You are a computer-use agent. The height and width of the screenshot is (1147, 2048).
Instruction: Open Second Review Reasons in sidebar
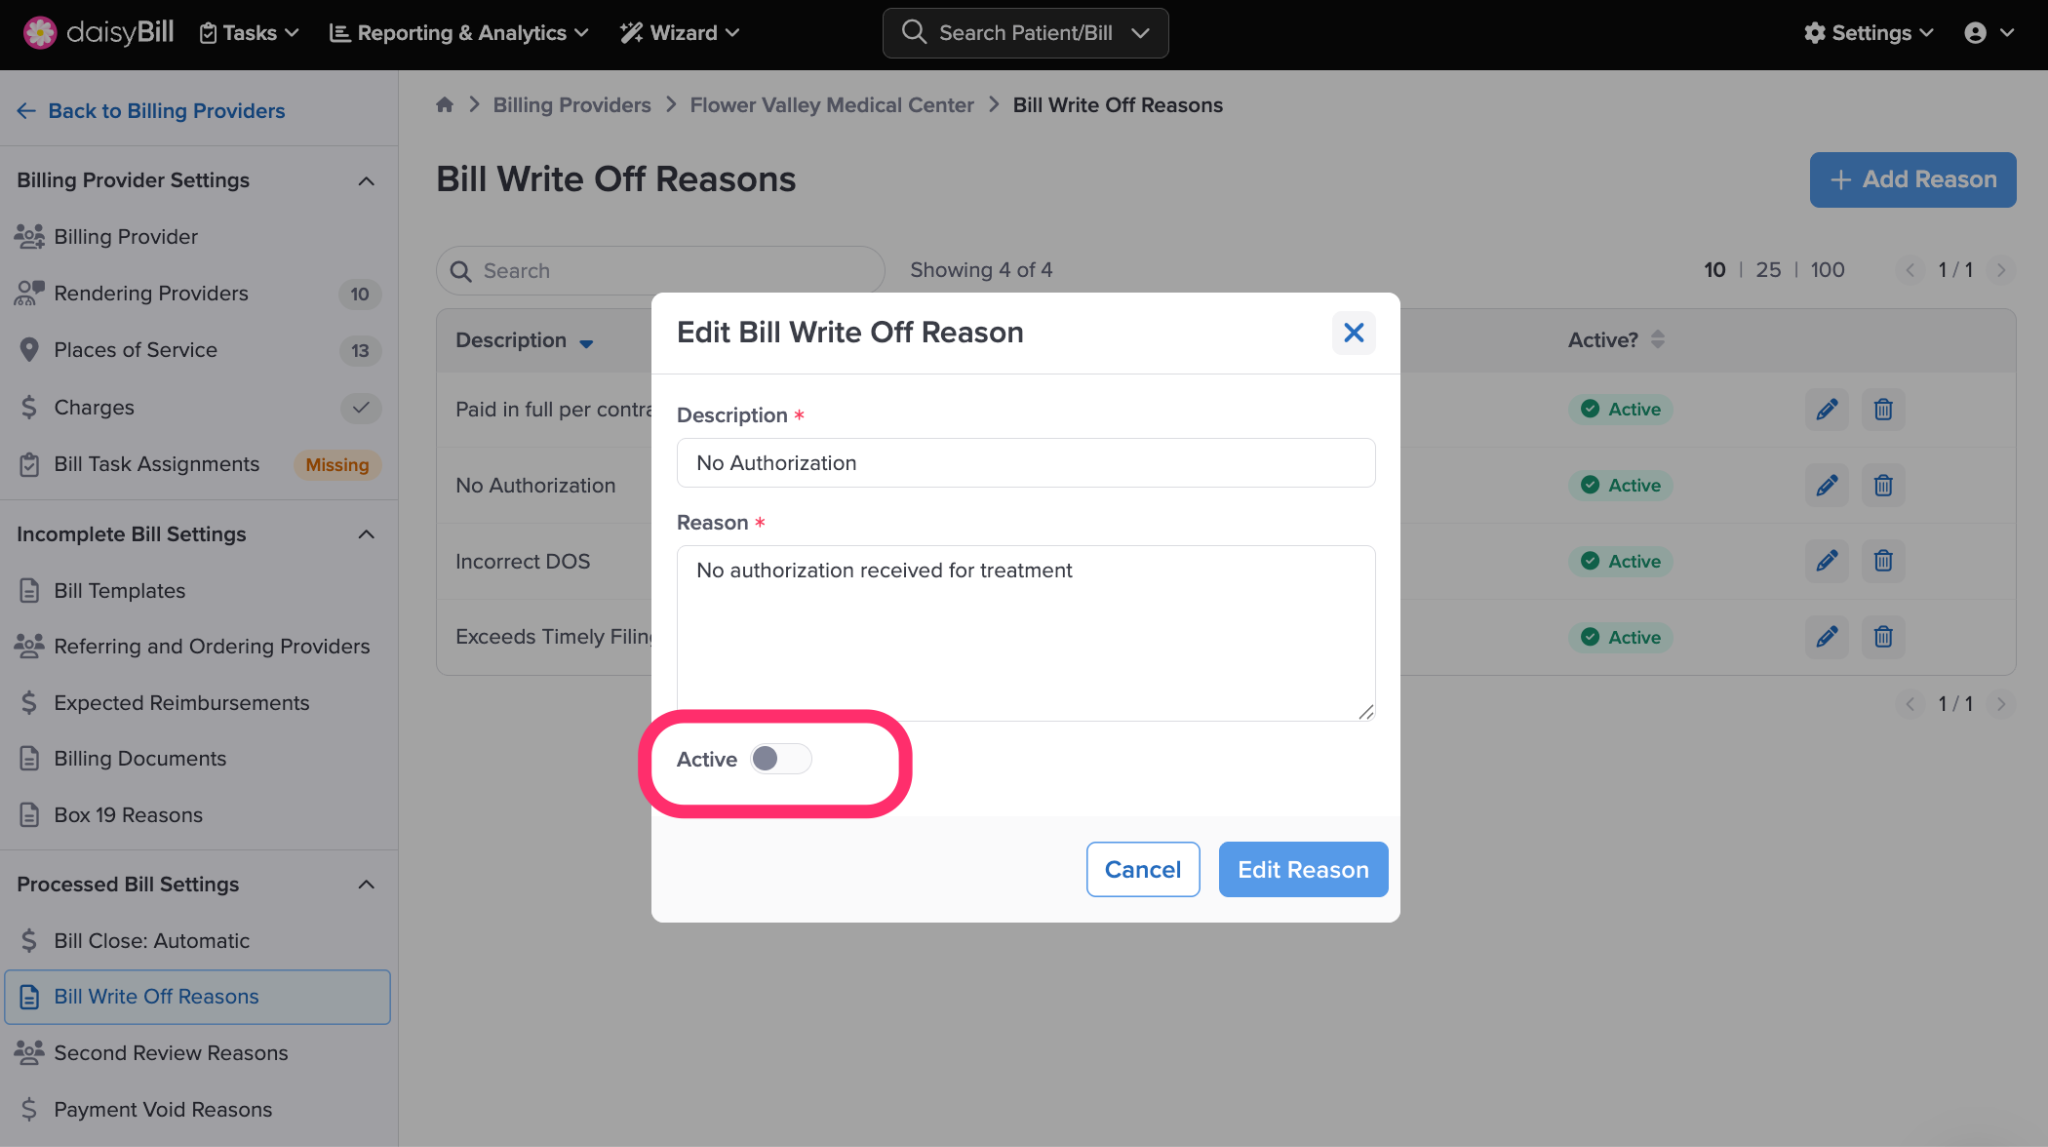tap(171, 1053)
